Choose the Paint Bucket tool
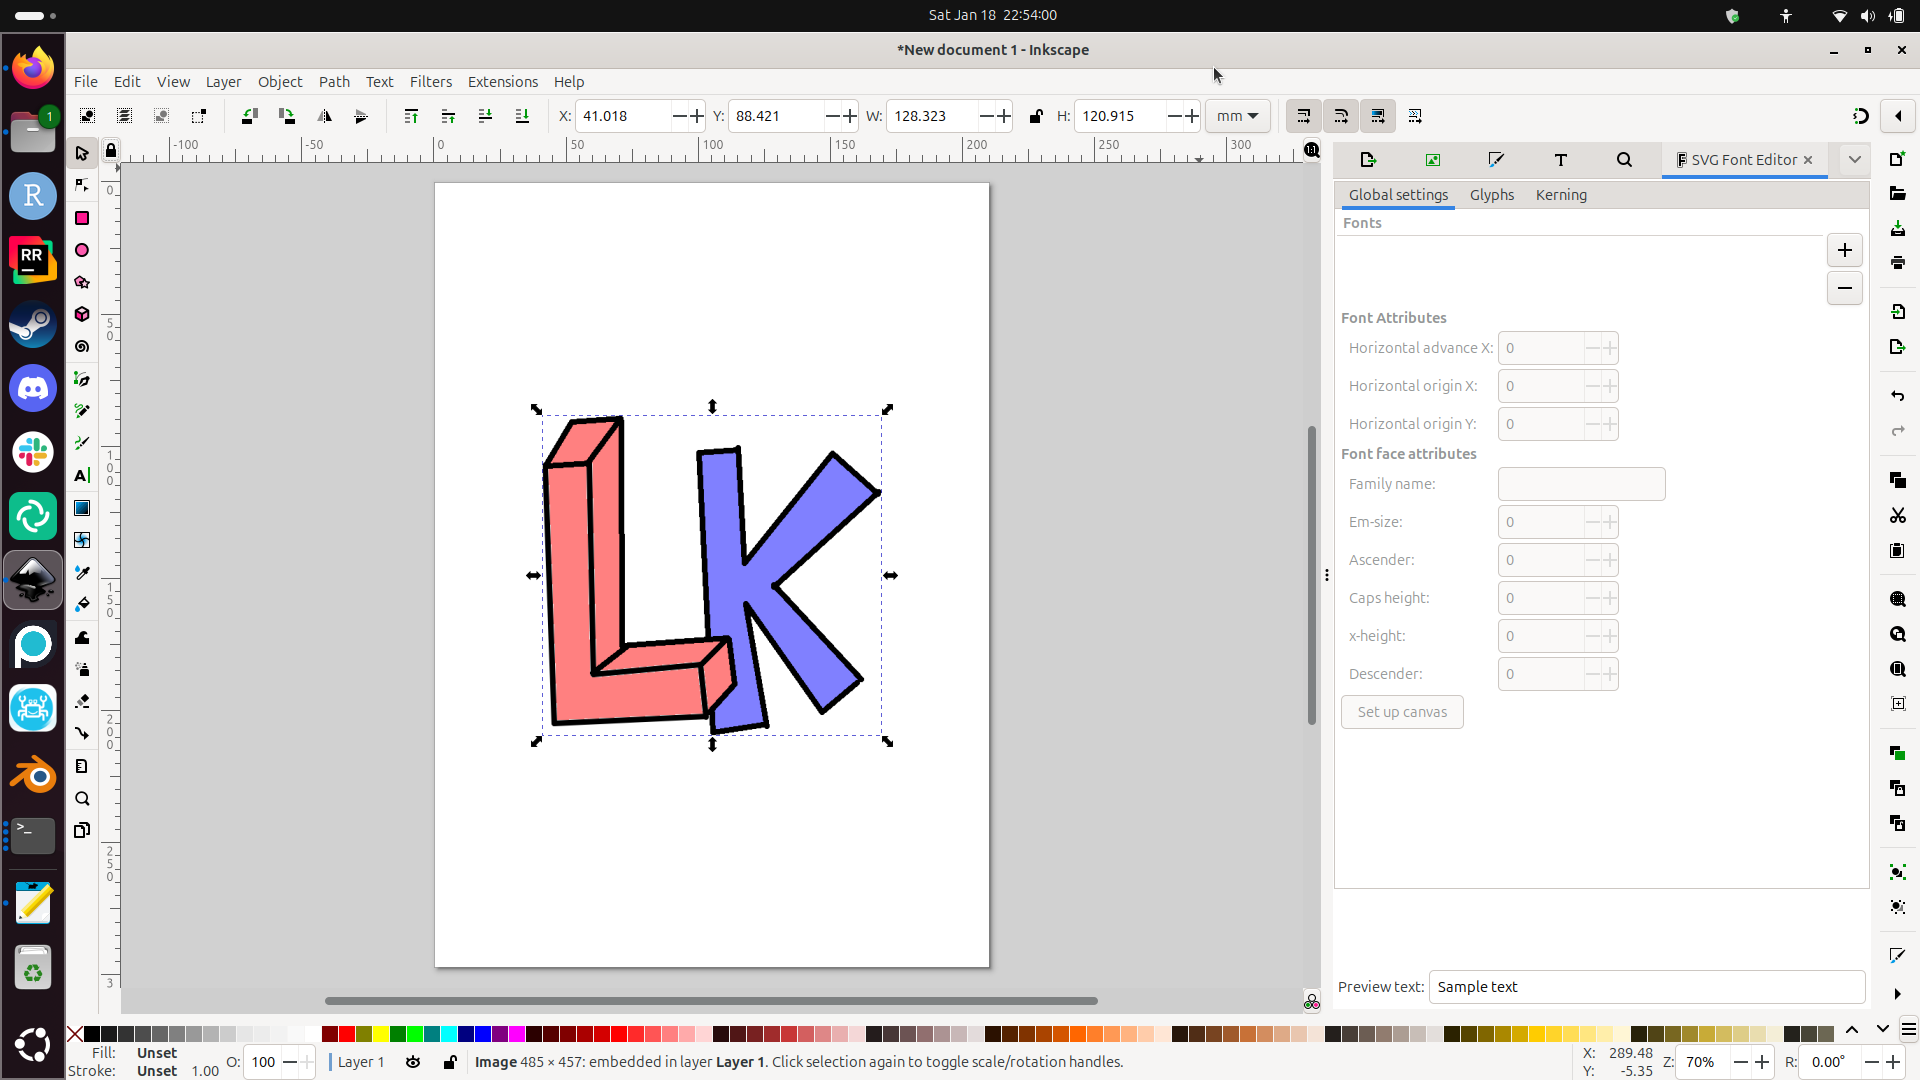The height and width of the screenshot is (1080, 1920). click(82, 604)
